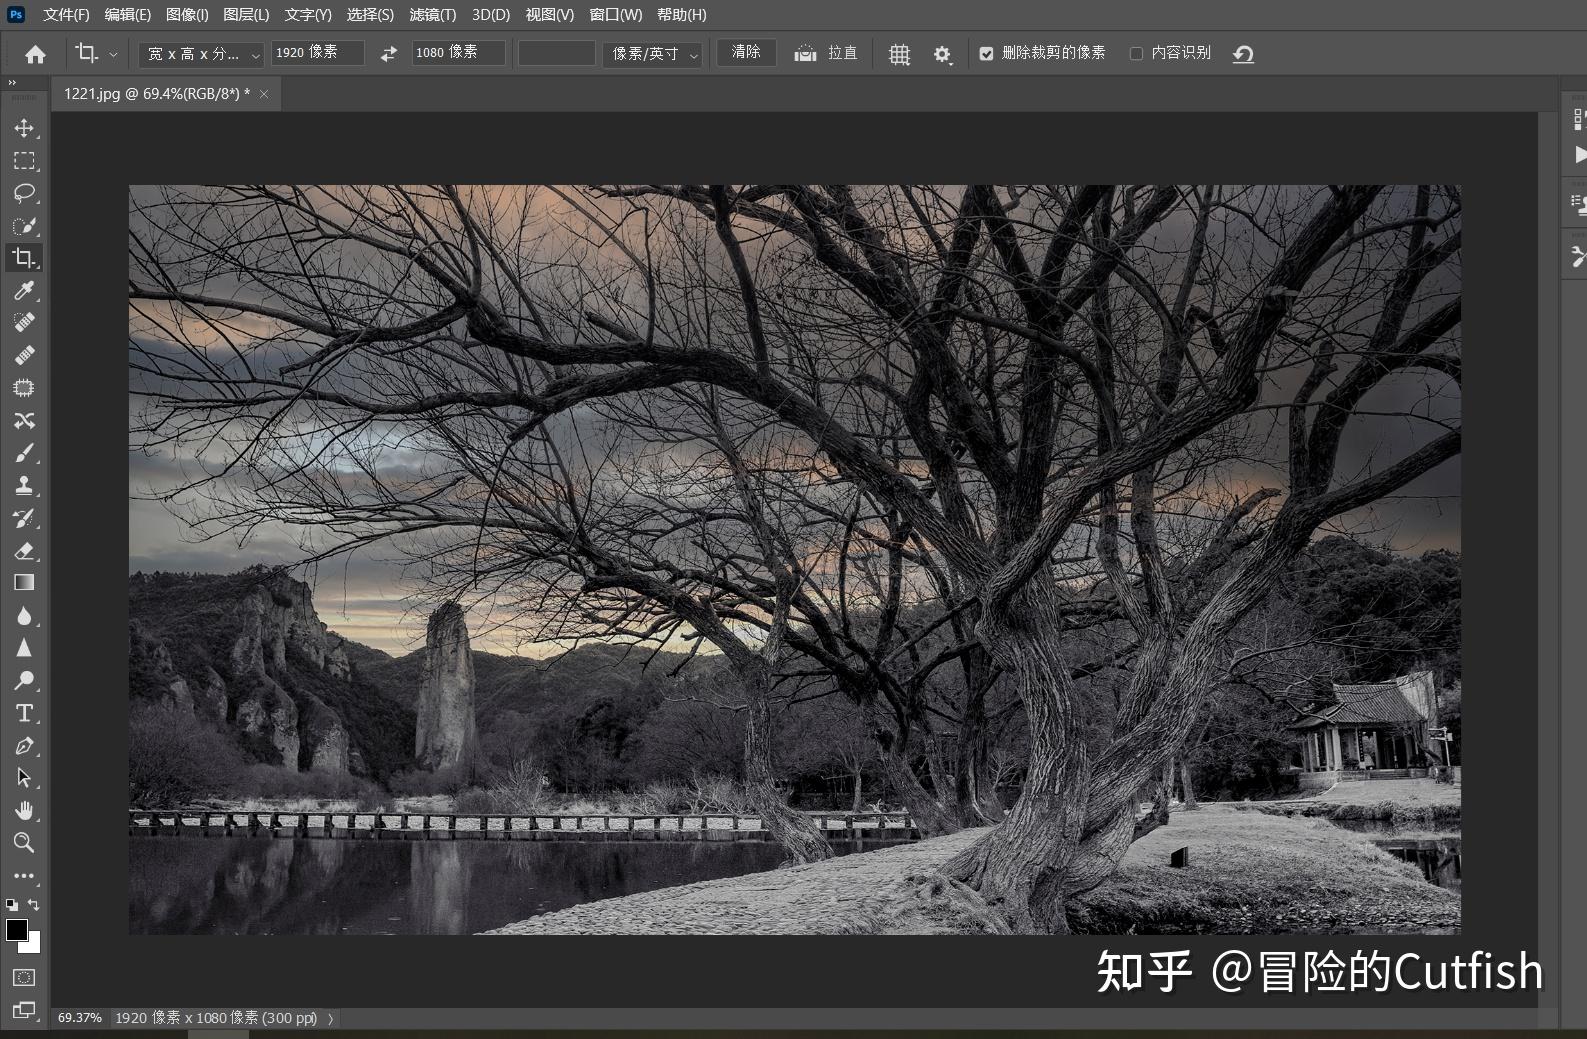
Task: Open crop settings gear menu
Action: (x=942, y=54)
